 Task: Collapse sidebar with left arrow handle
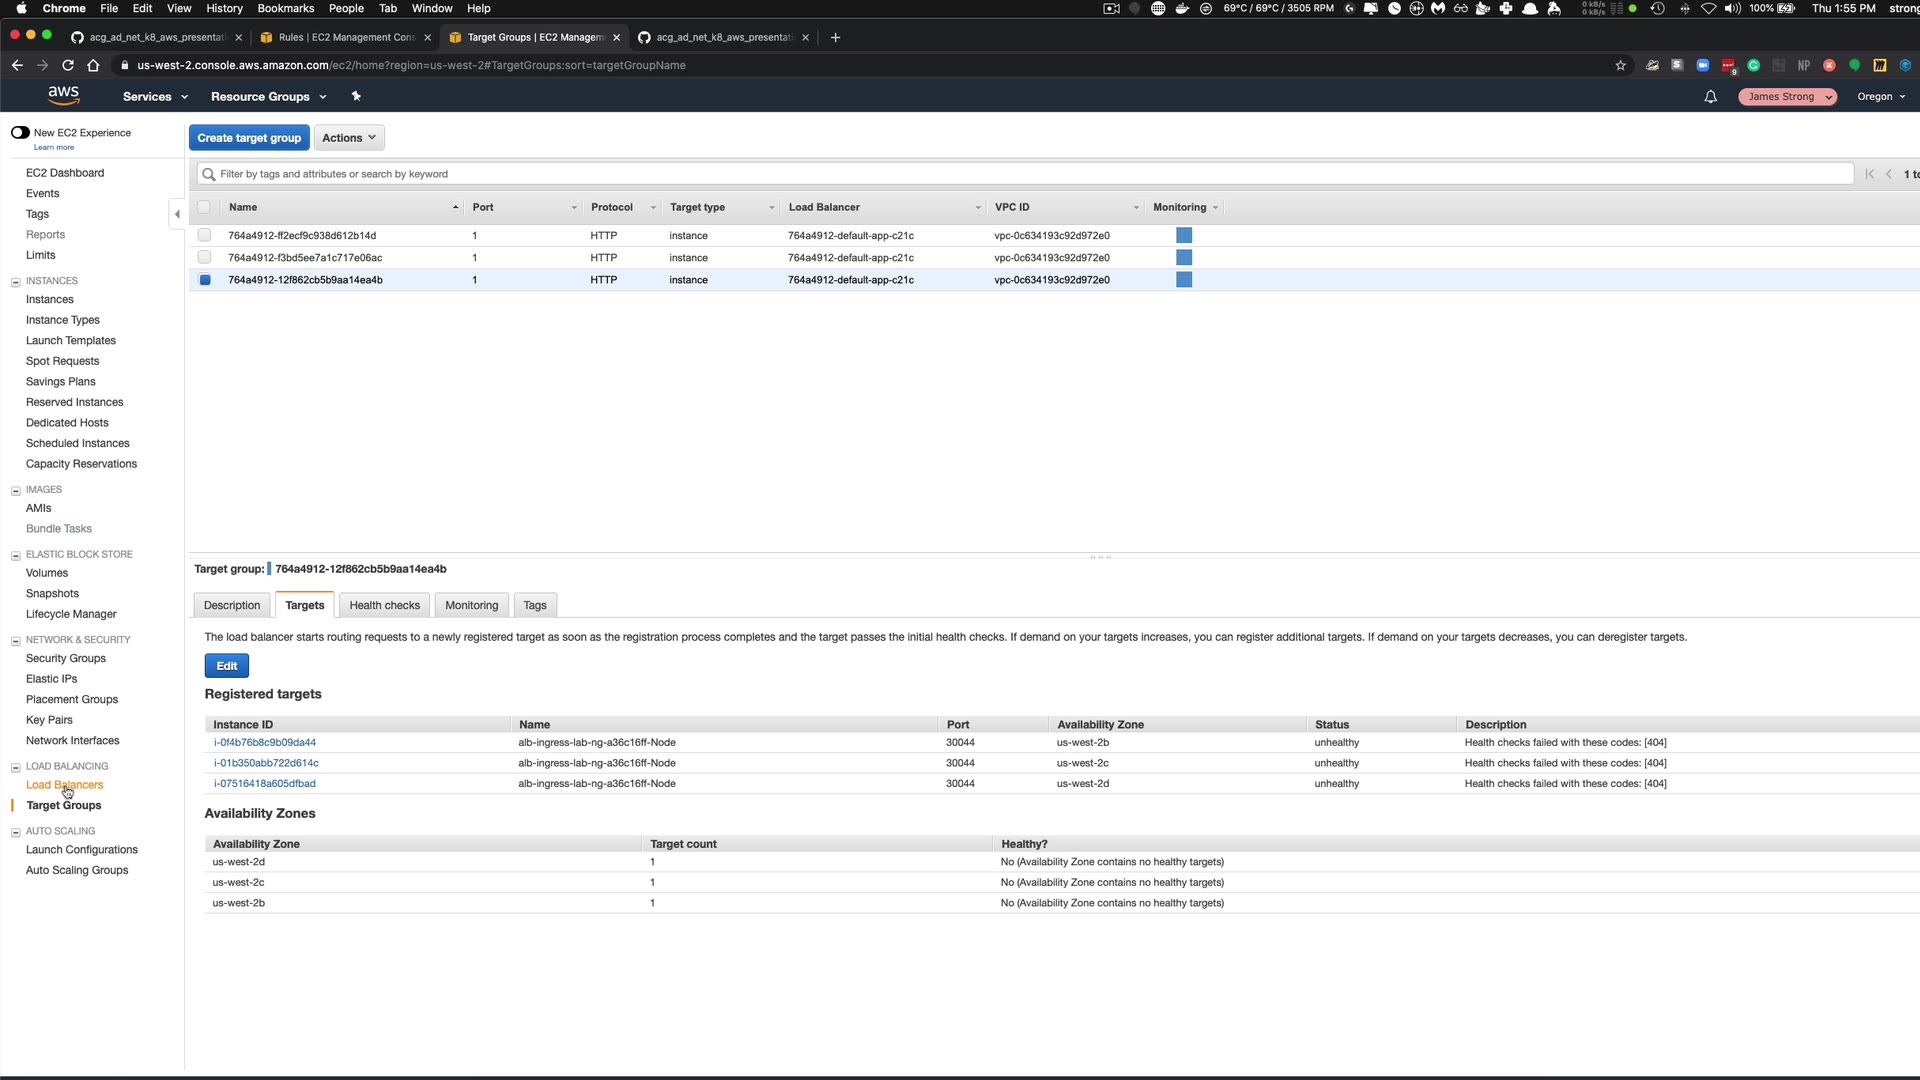point(177,214)
